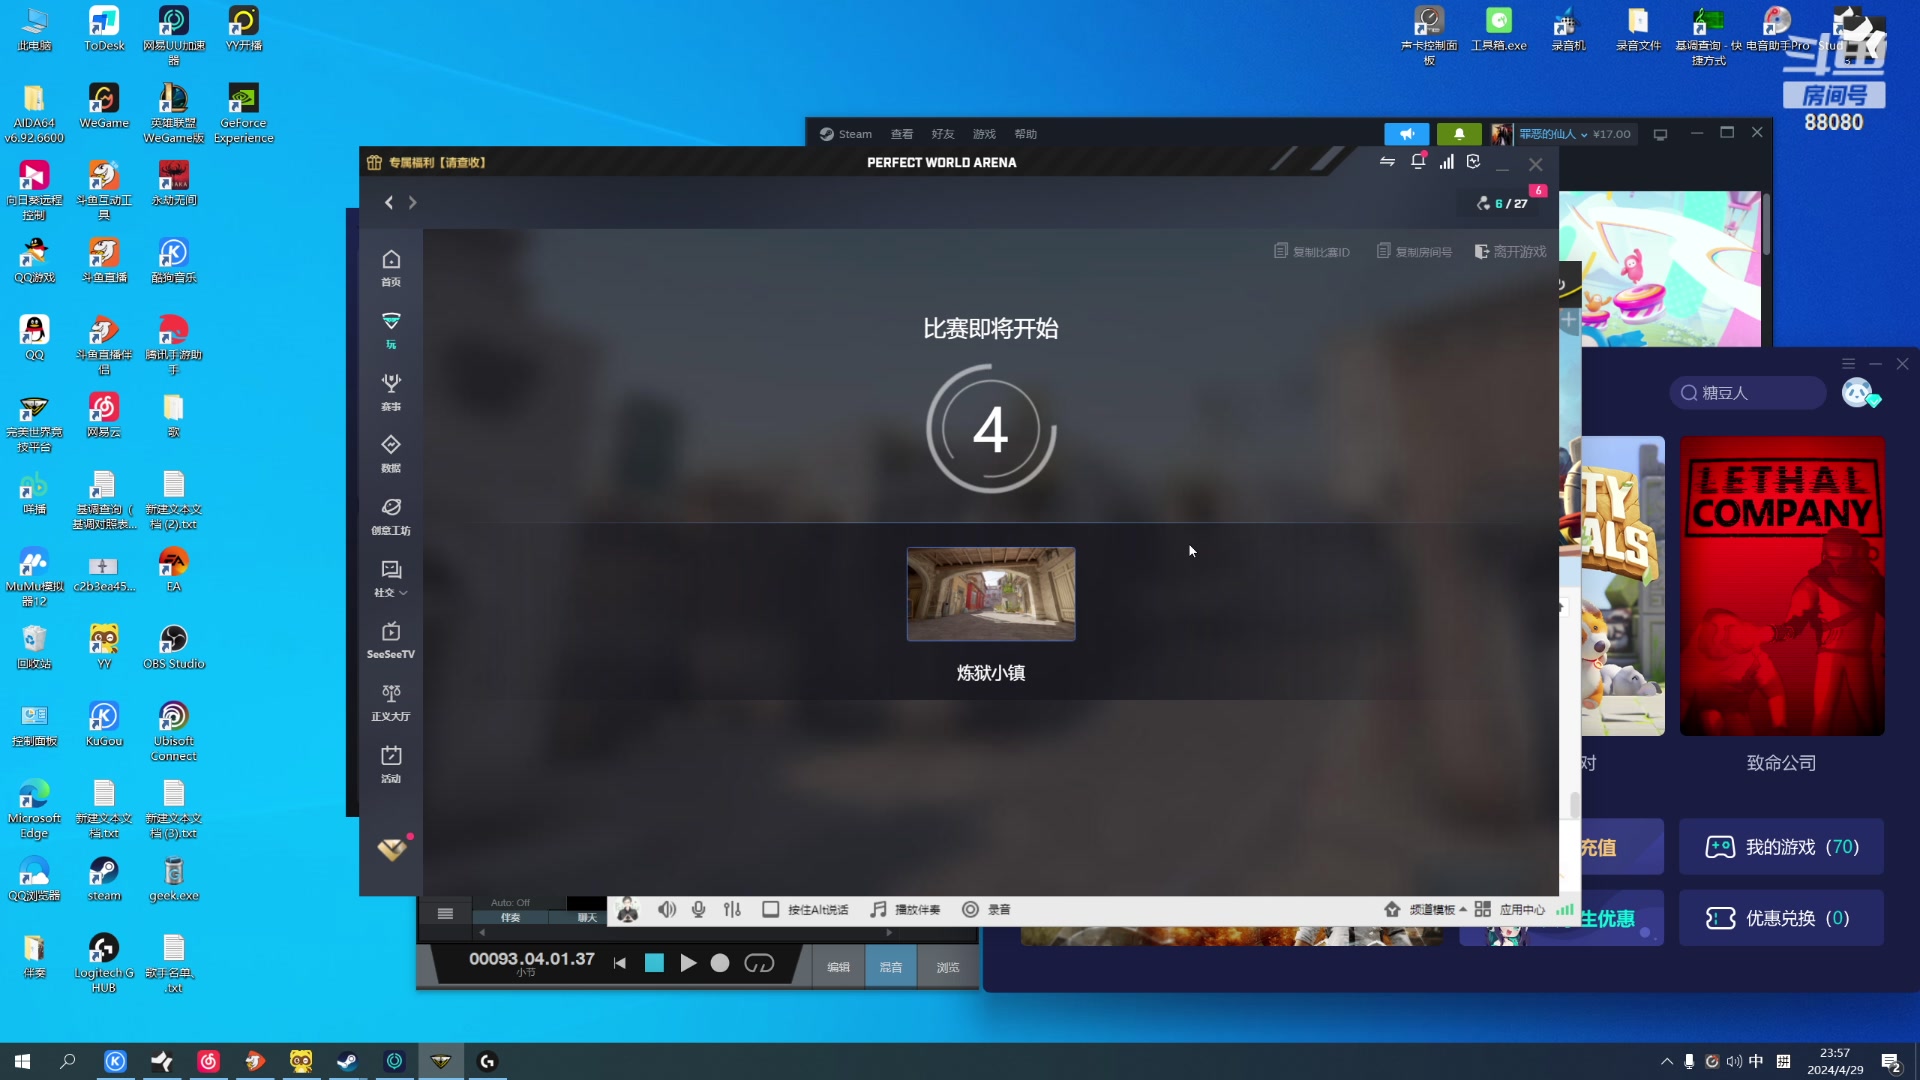Viewport: 1920px width, 1080px height.
Task: Click 我的游戏 (70) button
Action: (1782, 847)
